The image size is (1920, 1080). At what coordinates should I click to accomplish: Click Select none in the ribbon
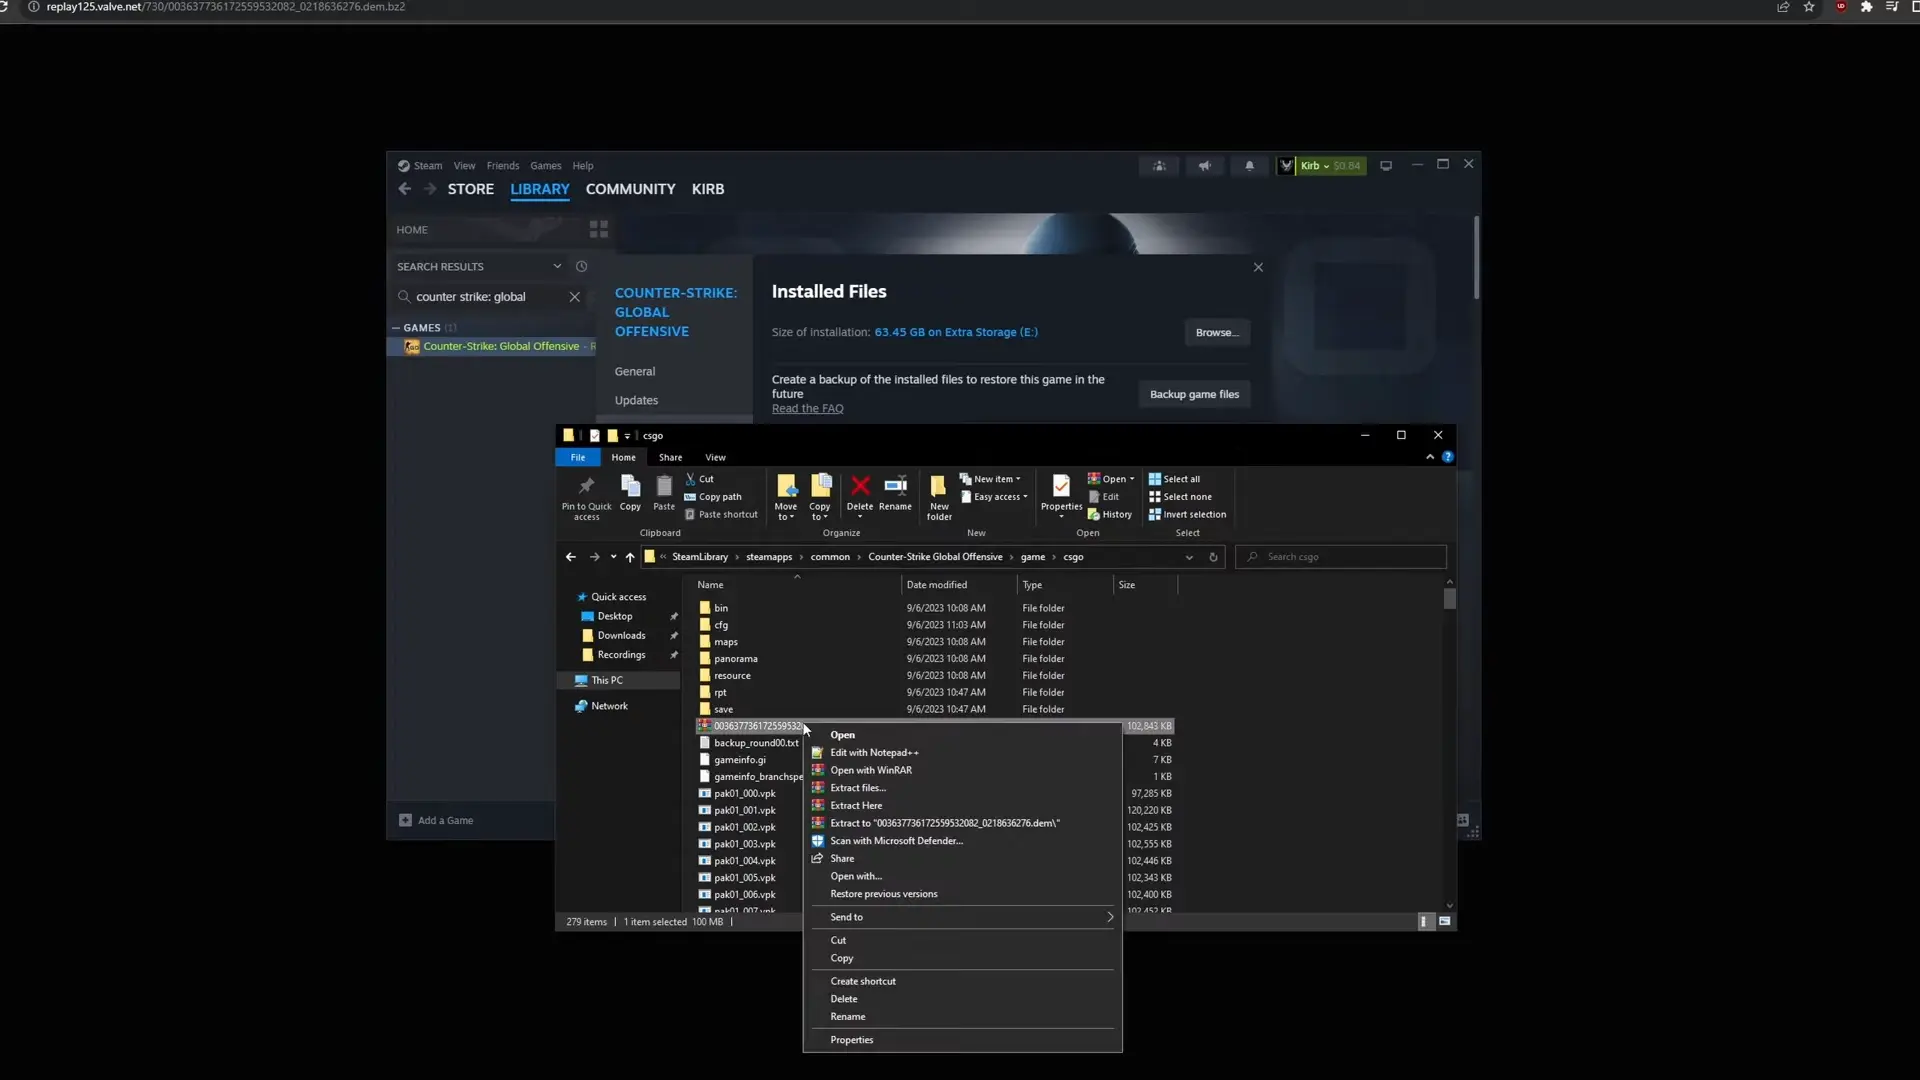pyautogui.click(x=1180, y=497)
